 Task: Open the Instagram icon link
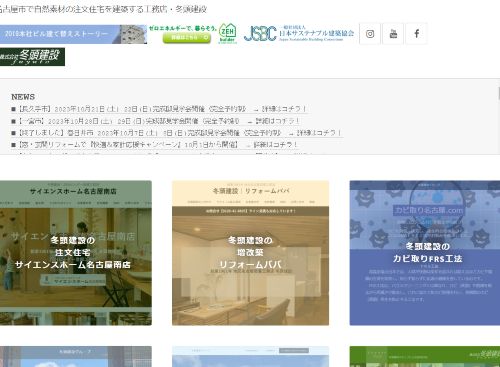pyautogui.click(x=370, y=34)
